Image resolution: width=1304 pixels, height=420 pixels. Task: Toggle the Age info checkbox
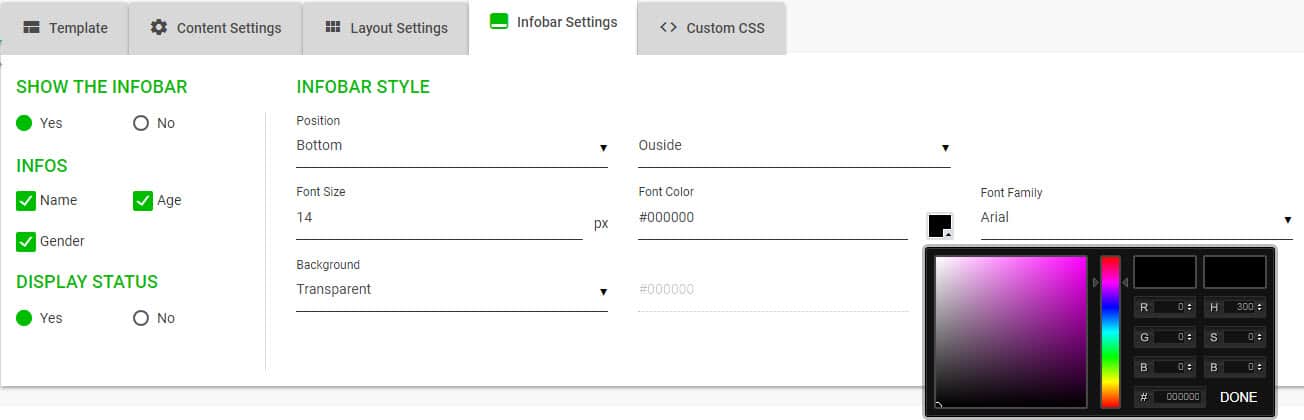pyautogui.click(x=142, y=201)
